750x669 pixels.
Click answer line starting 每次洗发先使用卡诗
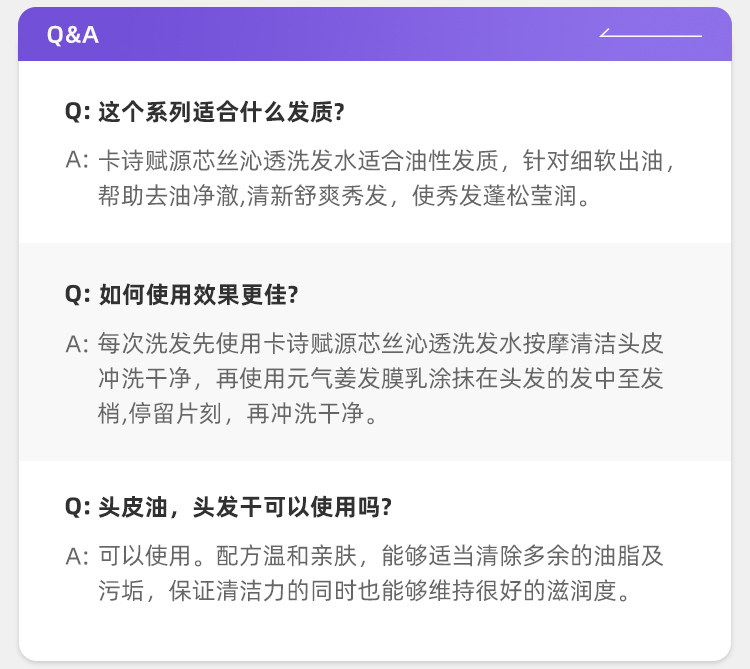[380, 344]
